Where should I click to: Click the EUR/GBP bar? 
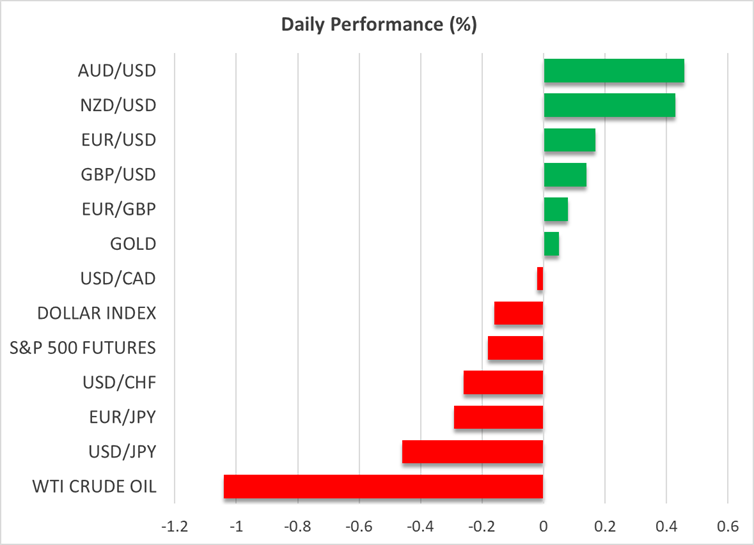[556, 209]
